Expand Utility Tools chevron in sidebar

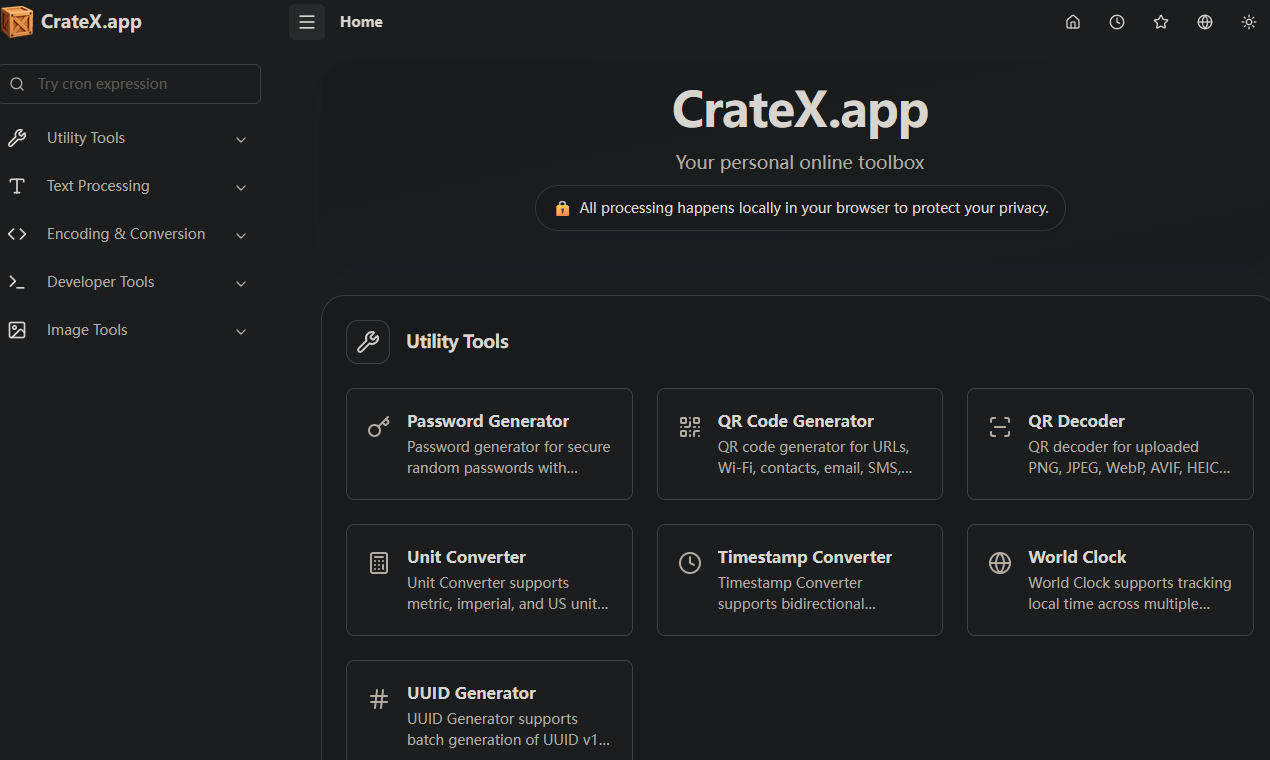point(241,139)
